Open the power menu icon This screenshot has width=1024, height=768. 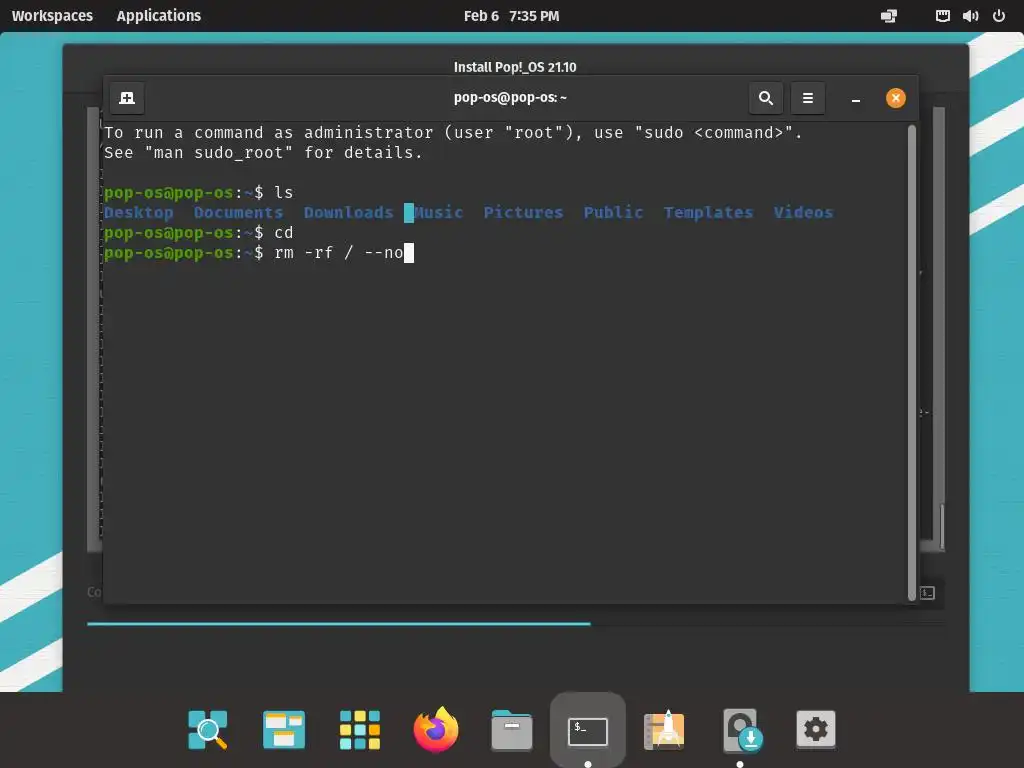tap(999, 16)
